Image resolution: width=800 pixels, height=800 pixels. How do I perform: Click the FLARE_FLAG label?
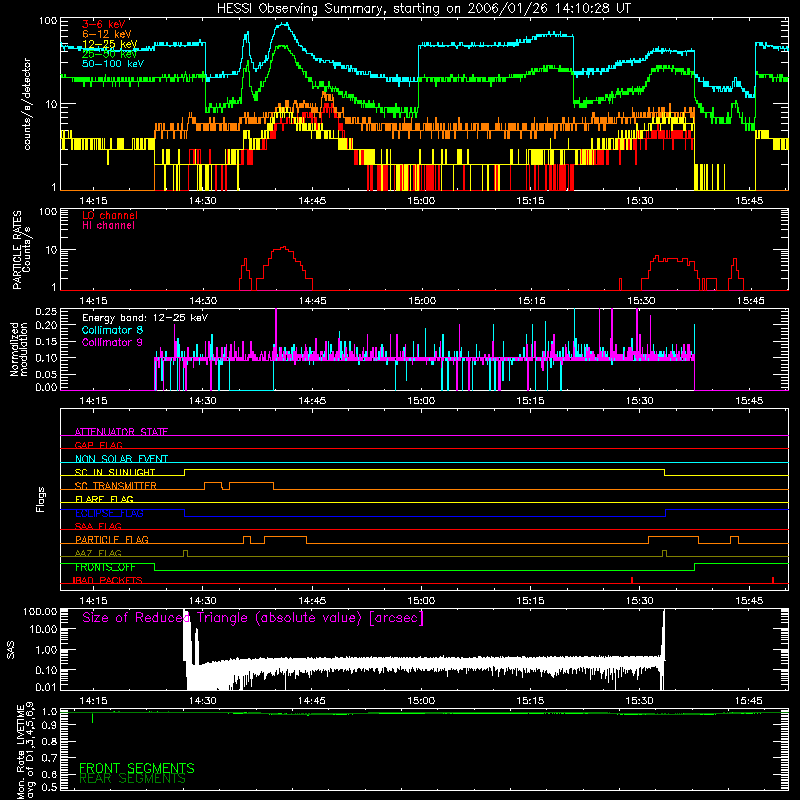point(104,499)
